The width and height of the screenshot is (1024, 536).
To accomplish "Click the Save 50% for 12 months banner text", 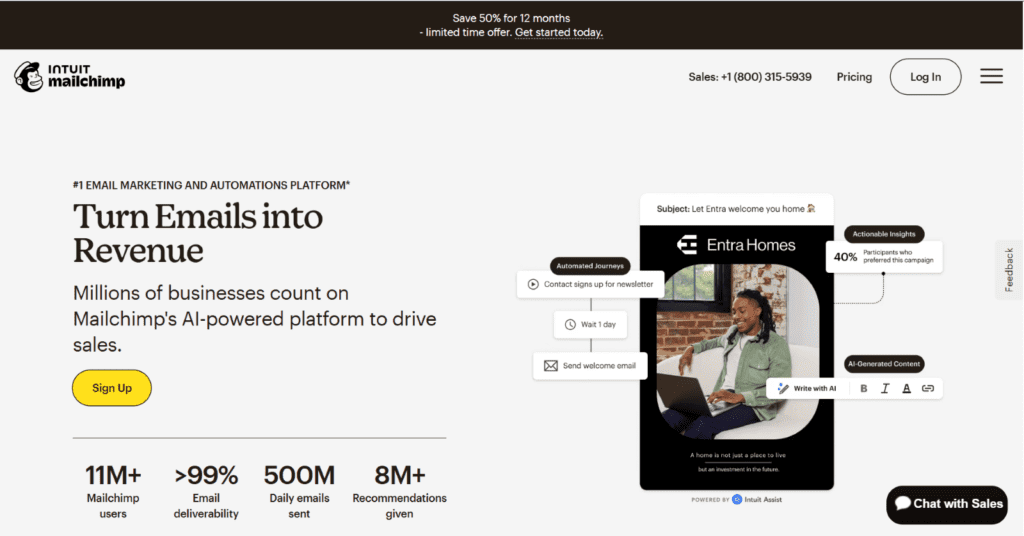I will 511,18.
